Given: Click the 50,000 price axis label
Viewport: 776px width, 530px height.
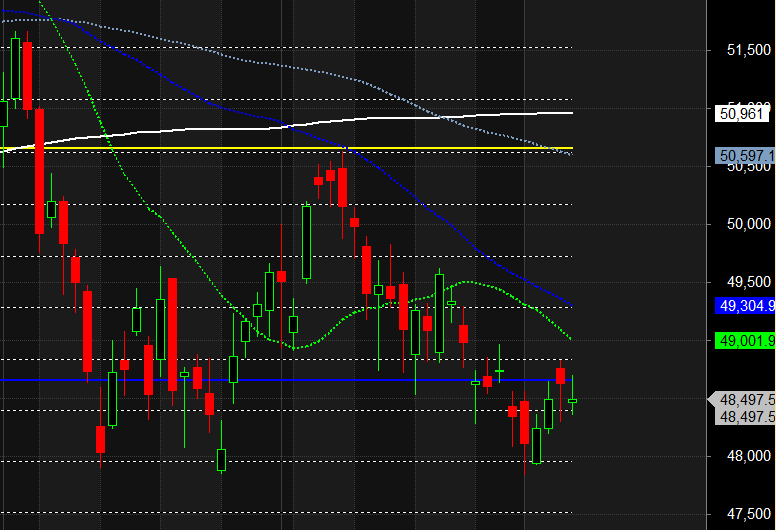Looking at the screenshot, I should point(749,224).
